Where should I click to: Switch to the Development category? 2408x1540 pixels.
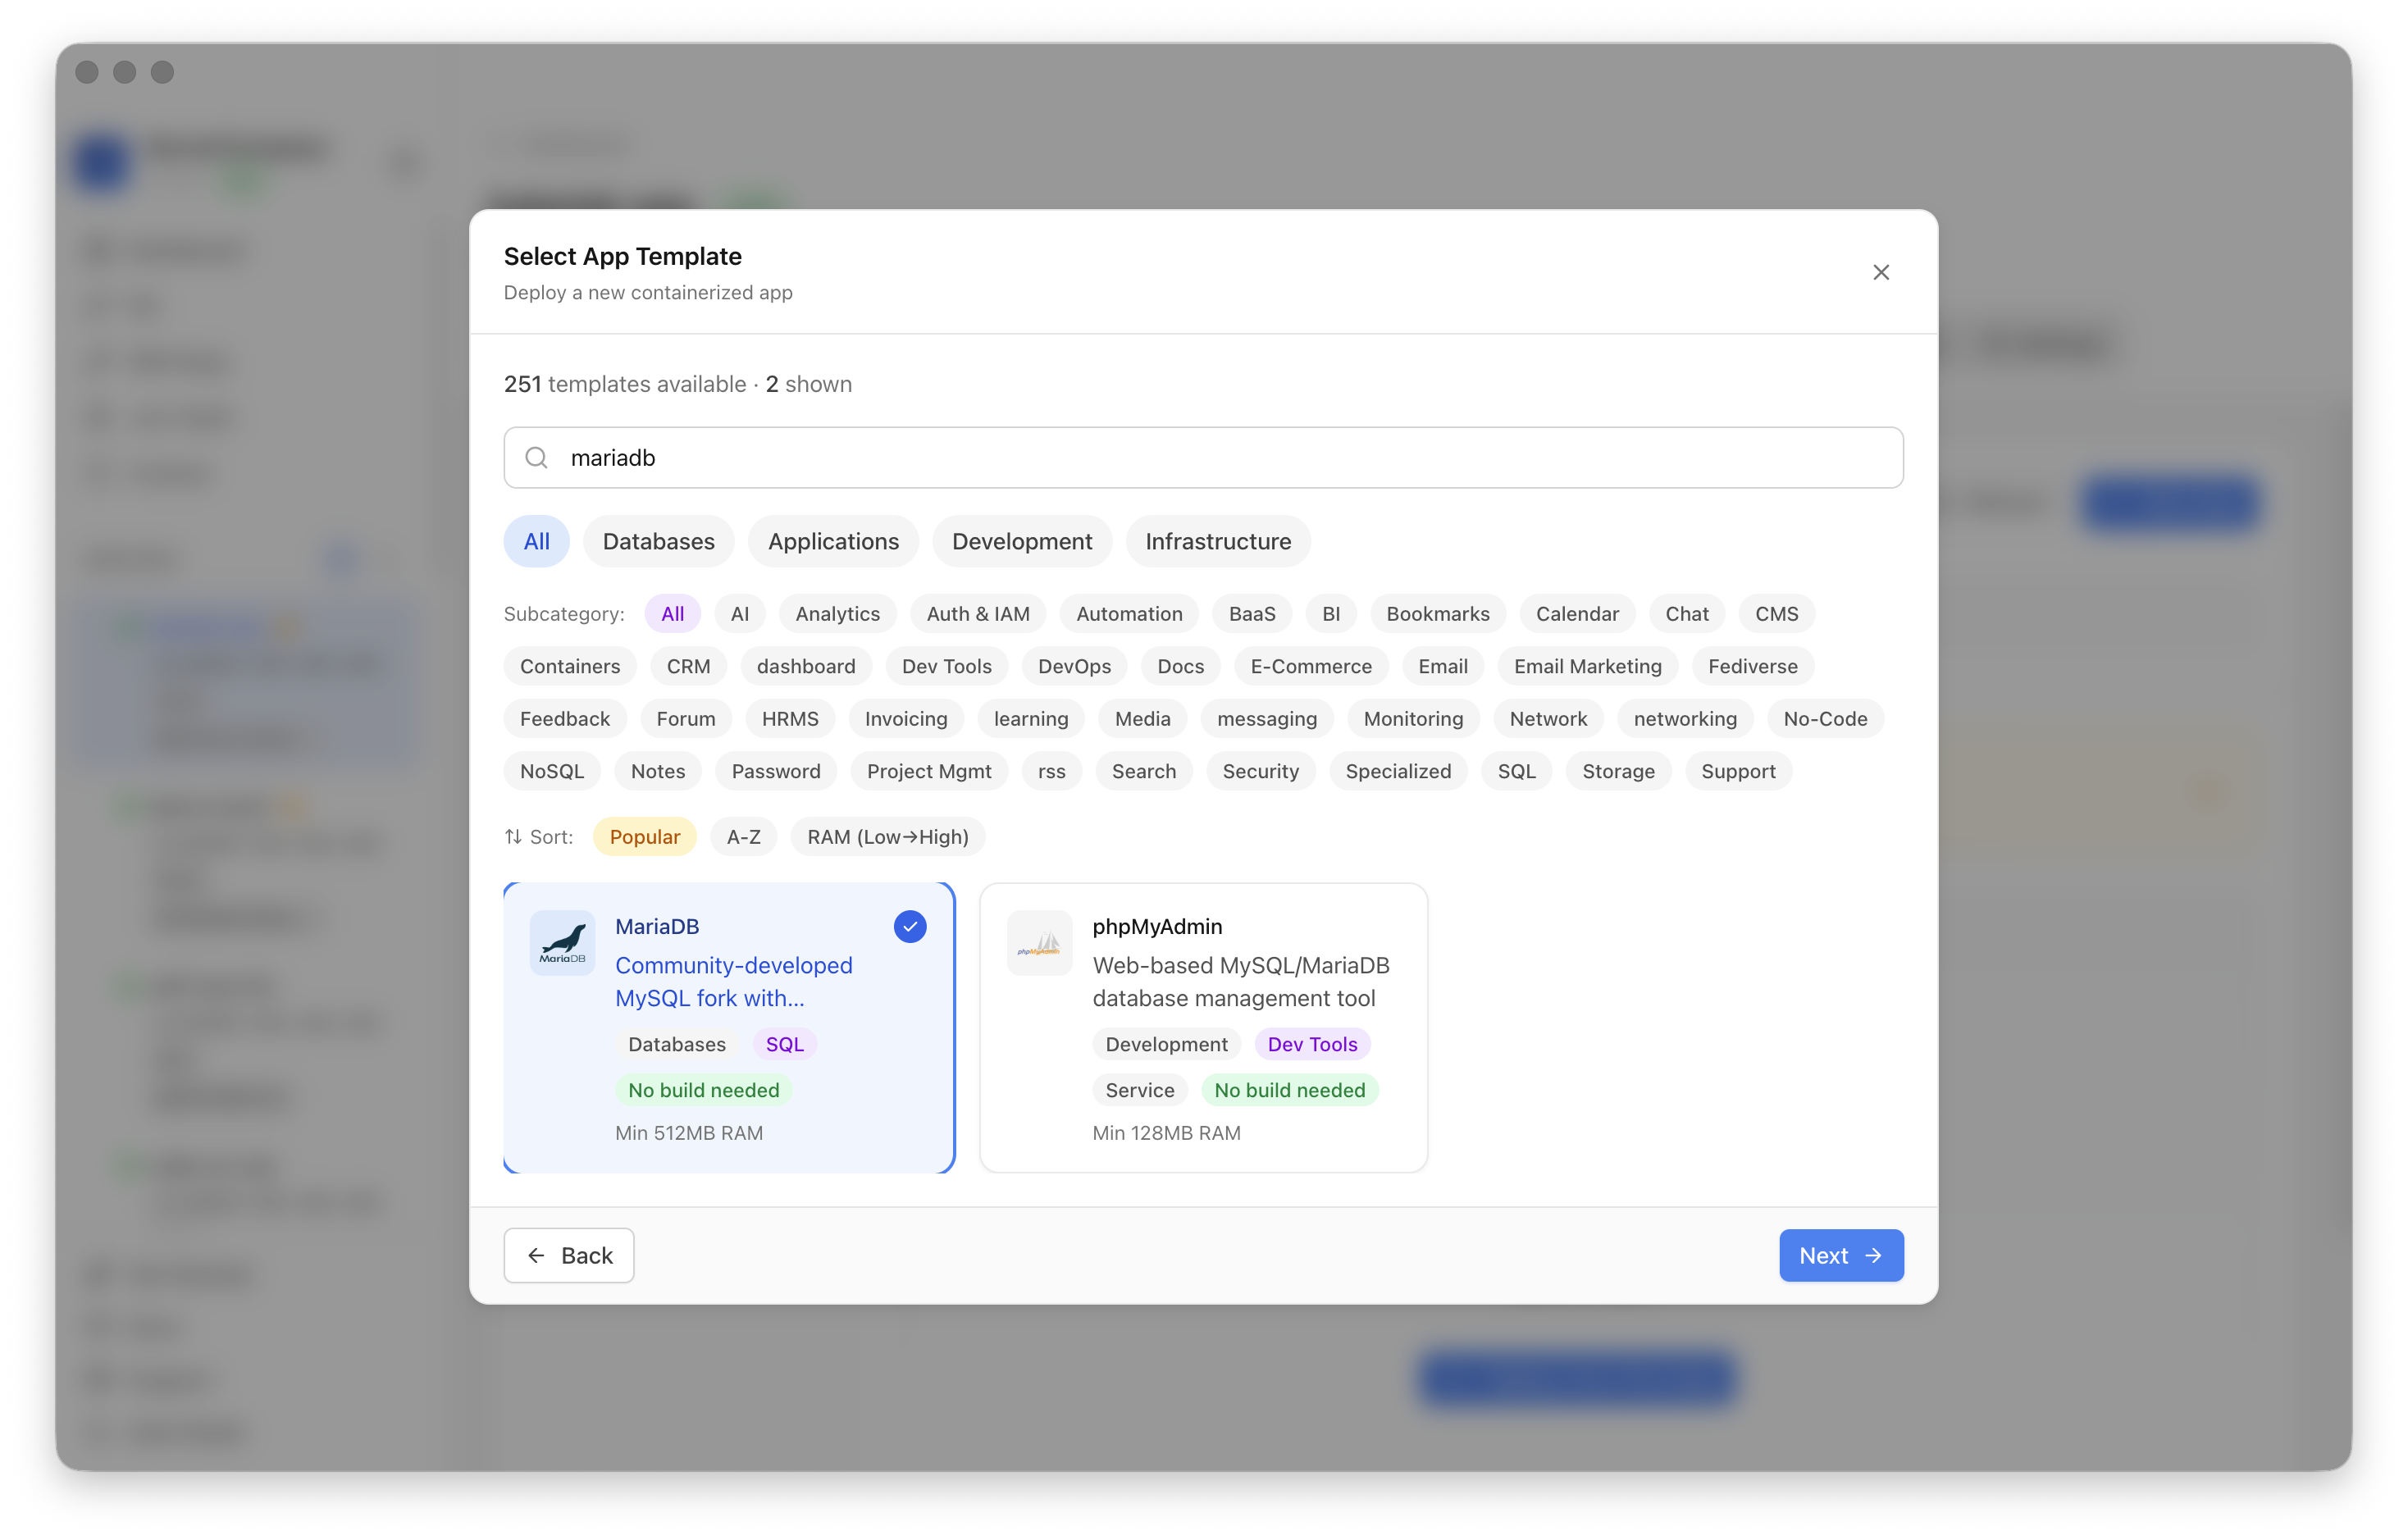pos(1022,541)
